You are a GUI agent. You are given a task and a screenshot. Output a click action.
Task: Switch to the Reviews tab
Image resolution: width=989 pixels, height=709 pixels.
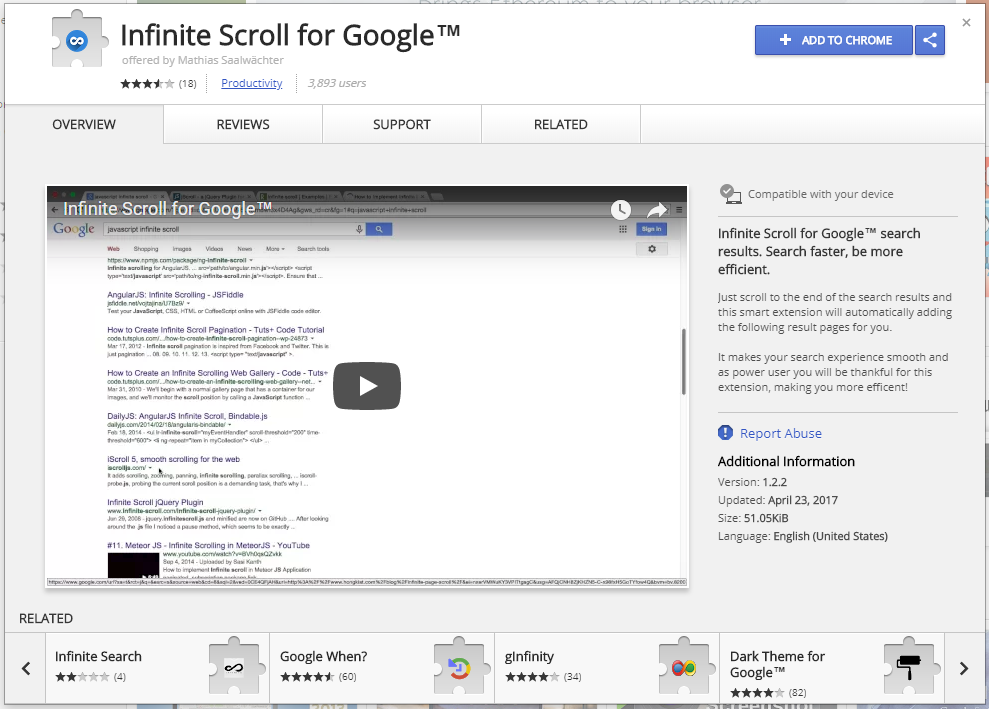pyautogui.click(x=242, y=124)
